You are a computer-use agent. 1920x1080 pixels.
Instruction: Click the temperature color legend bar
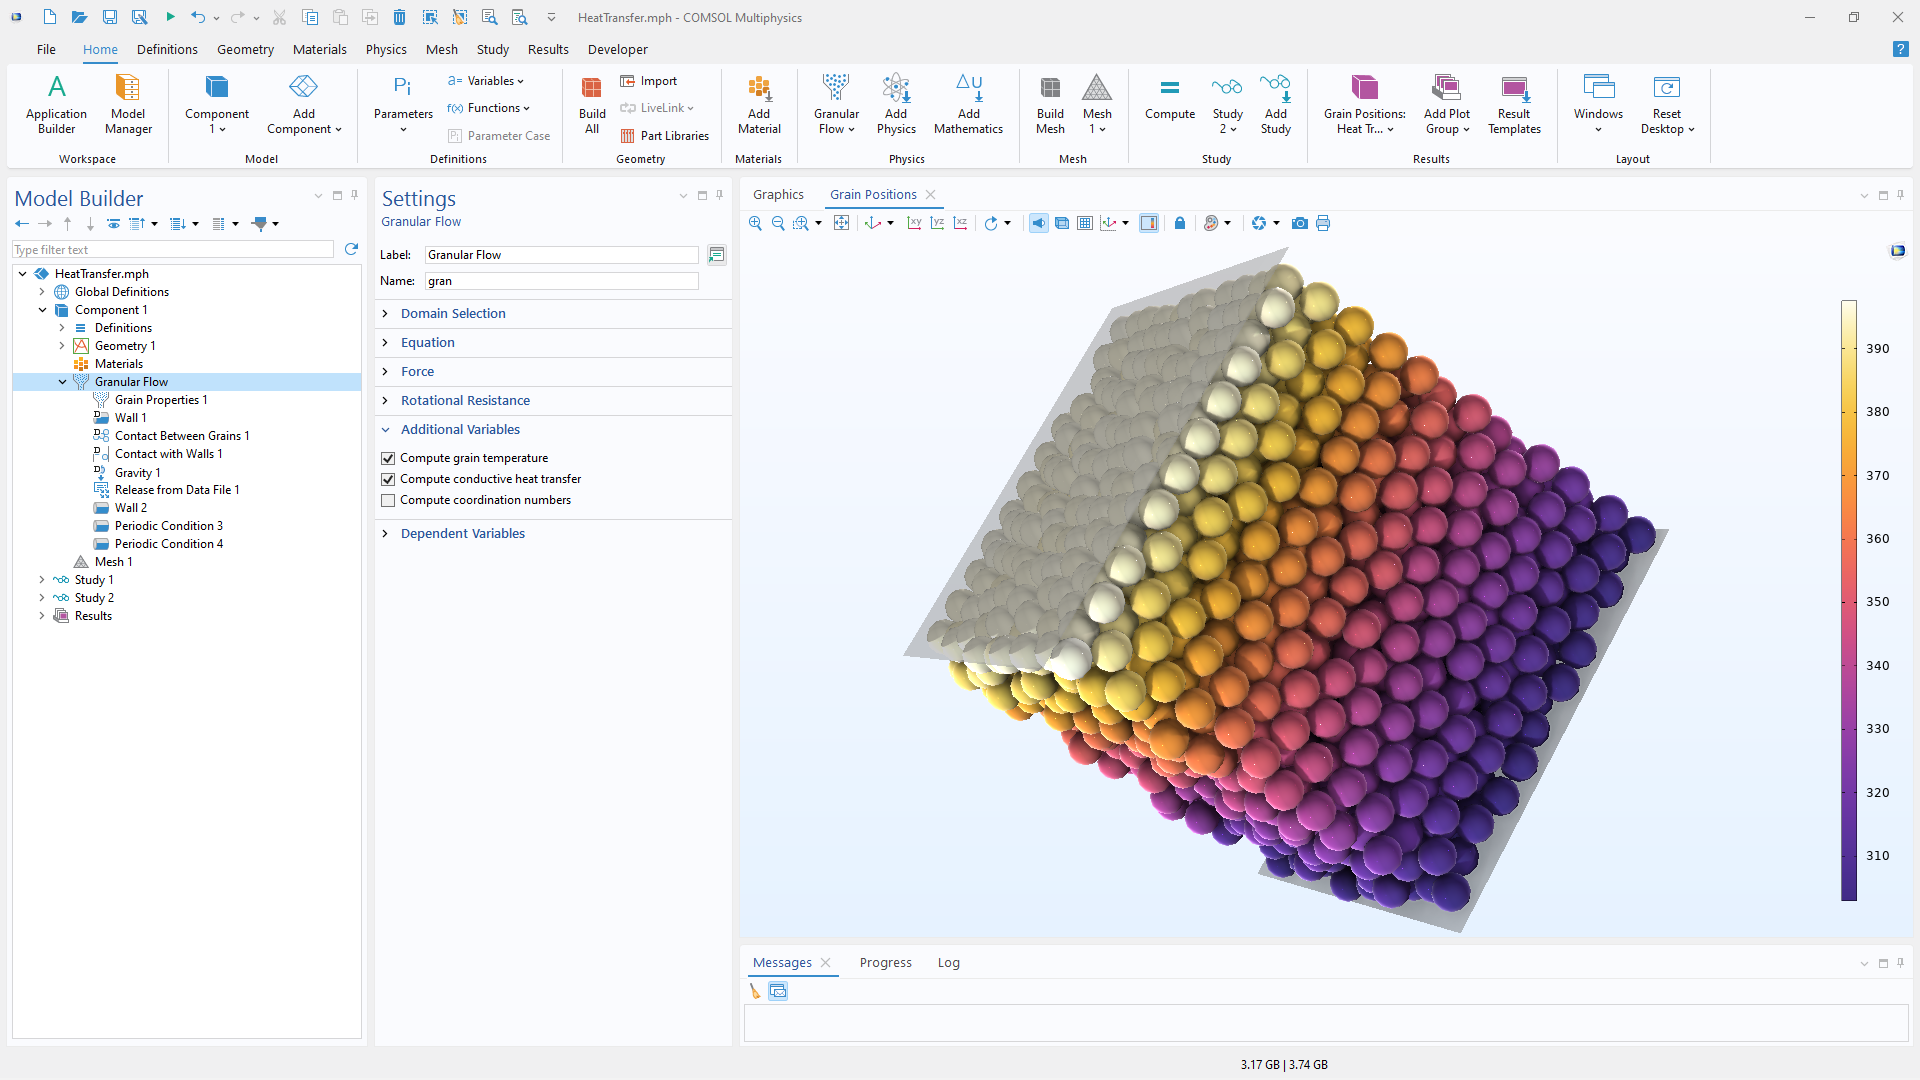[x=1849, y=600]
